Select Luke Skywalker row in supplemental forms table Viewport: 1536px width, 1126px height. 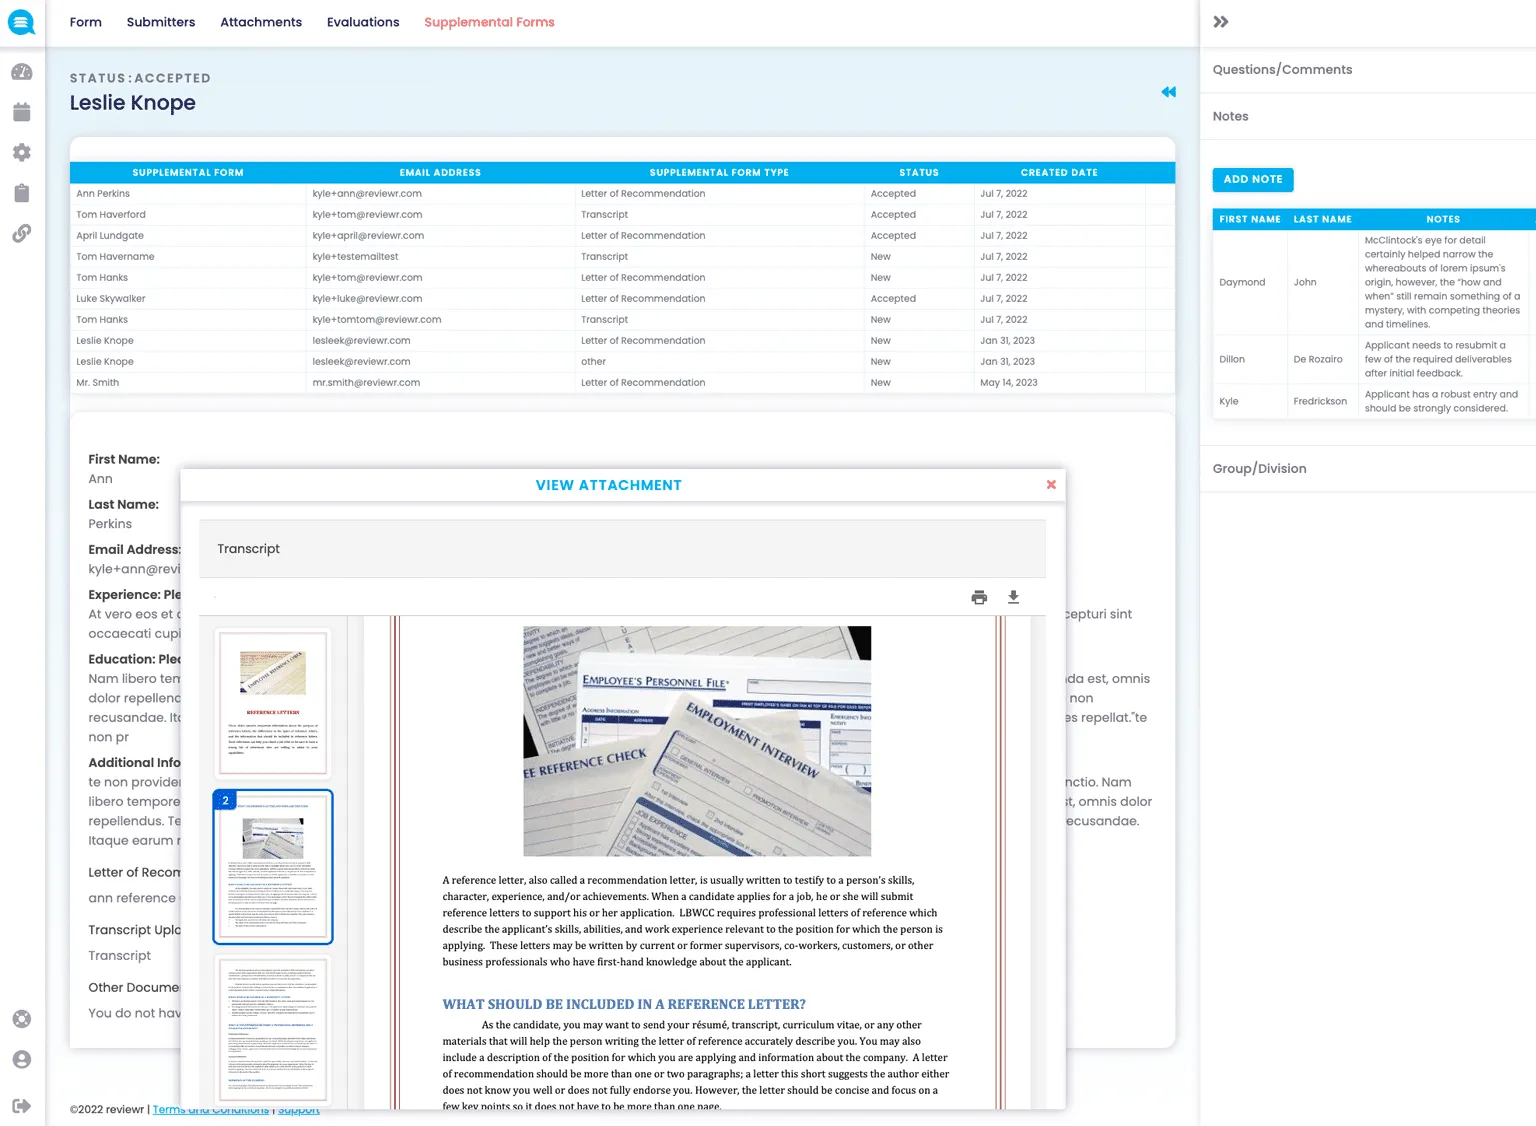coord(111,298)
